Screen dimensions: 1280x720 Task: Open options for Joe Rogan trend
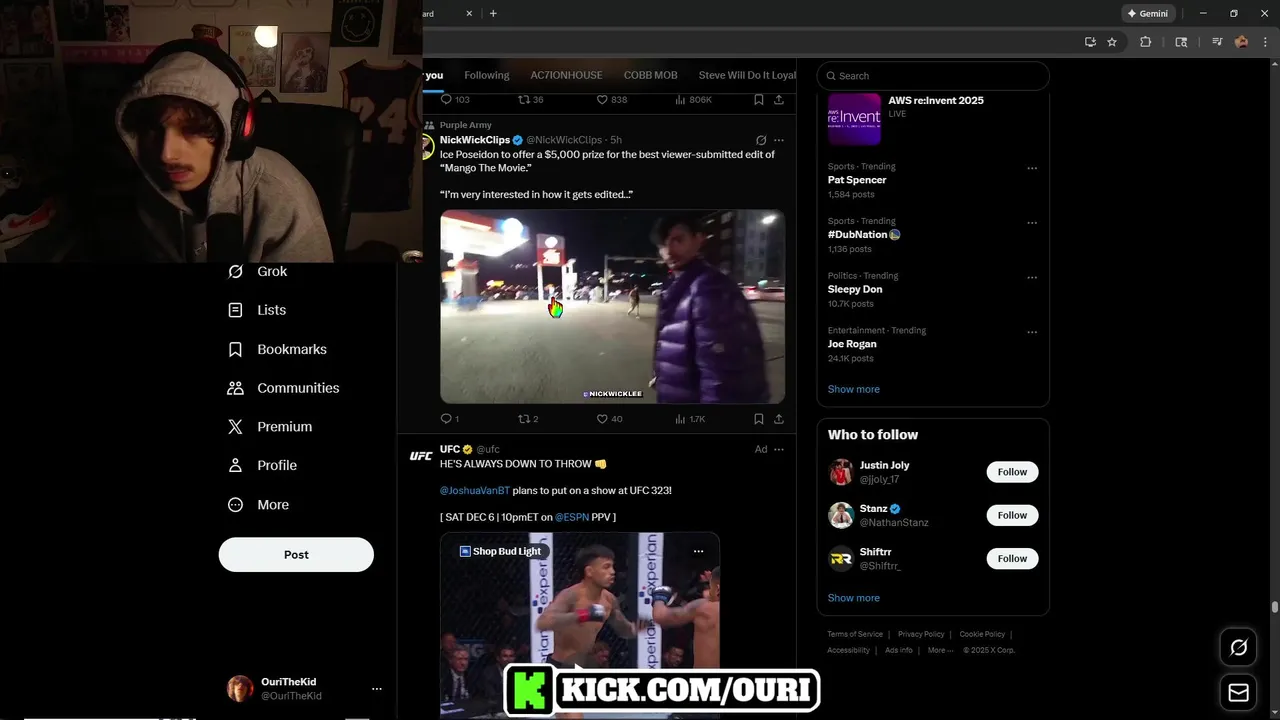pyautogui.click(x=1032, y=332)
